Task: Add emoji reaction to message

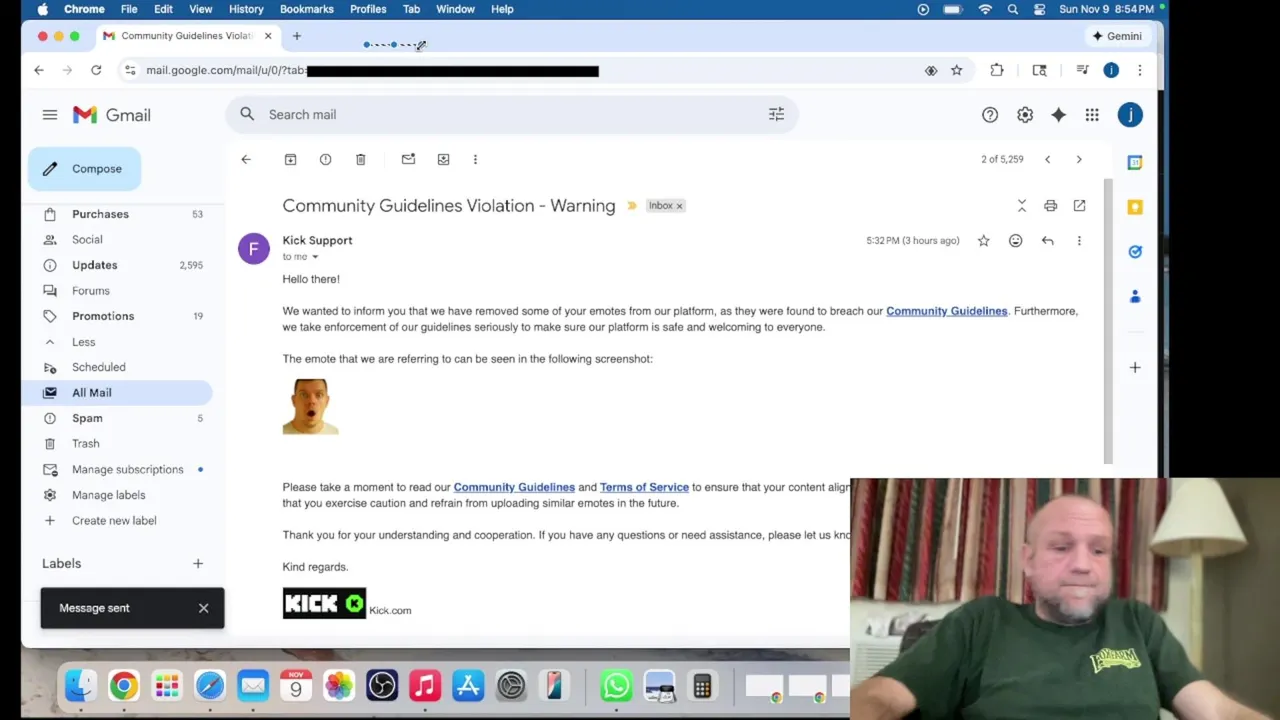Action: [x=1015, y=241]
